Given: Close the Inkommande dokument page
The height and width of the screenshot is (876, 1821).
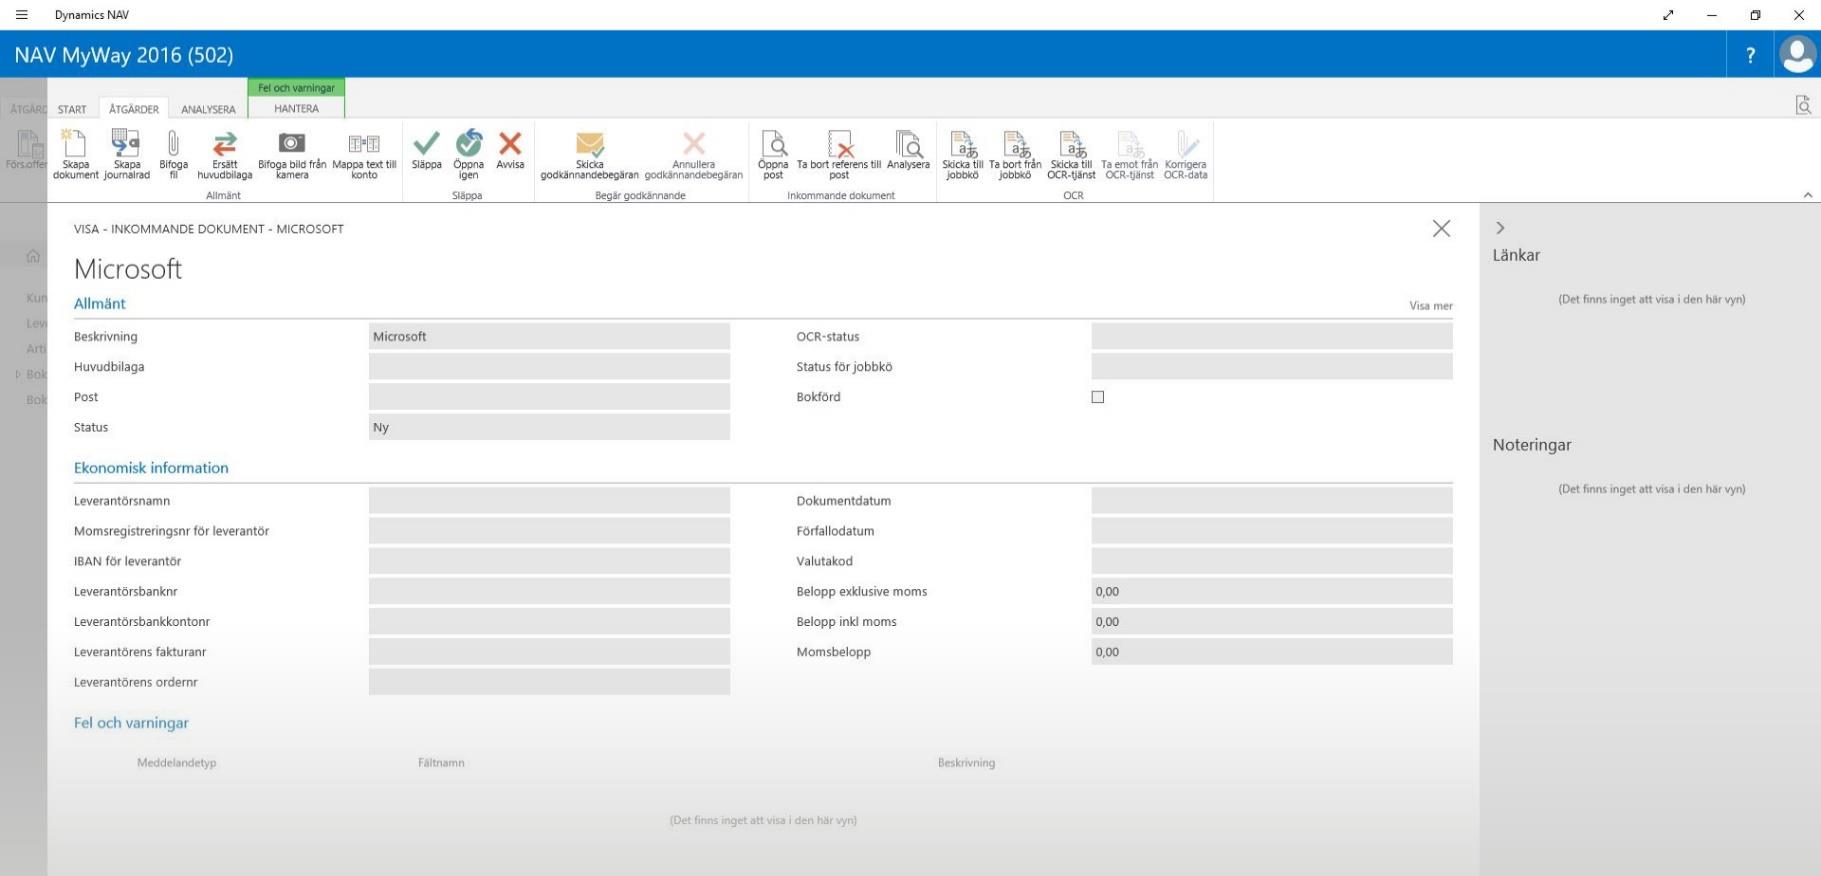Looking at the screenshot, I should pos(1441,229).
